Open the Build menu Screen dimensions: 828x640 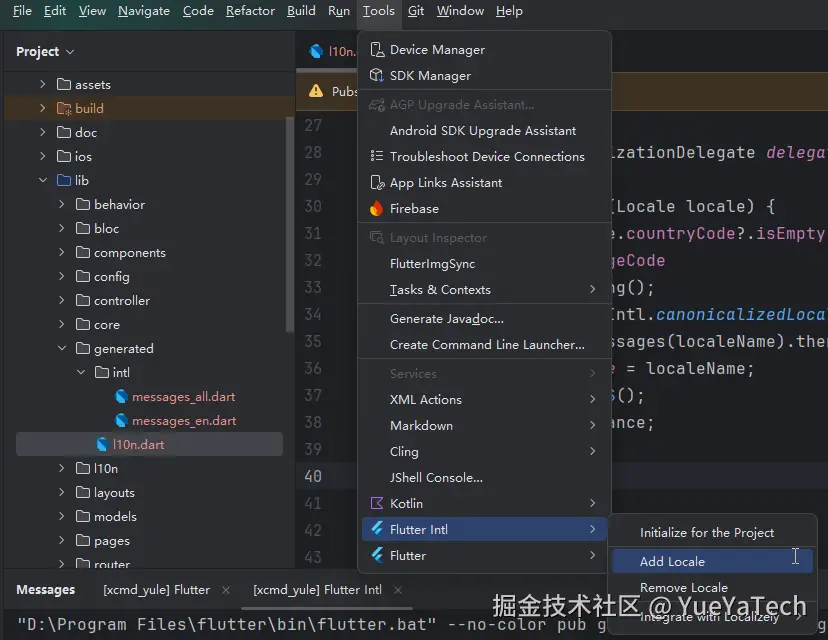(x=301, y=11)
